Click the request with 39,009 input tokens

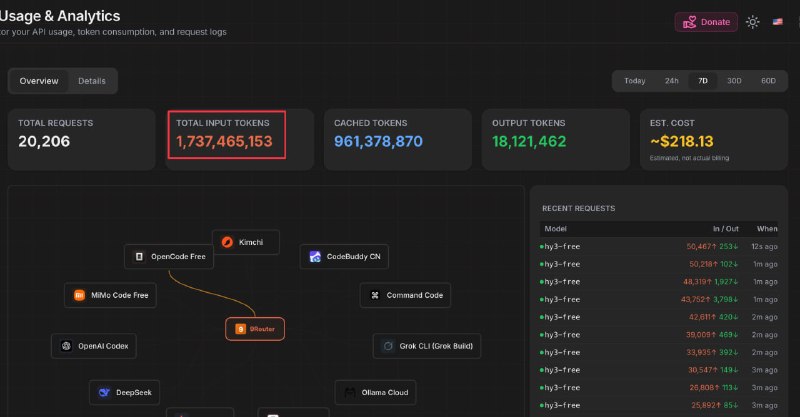coord(659,335)
